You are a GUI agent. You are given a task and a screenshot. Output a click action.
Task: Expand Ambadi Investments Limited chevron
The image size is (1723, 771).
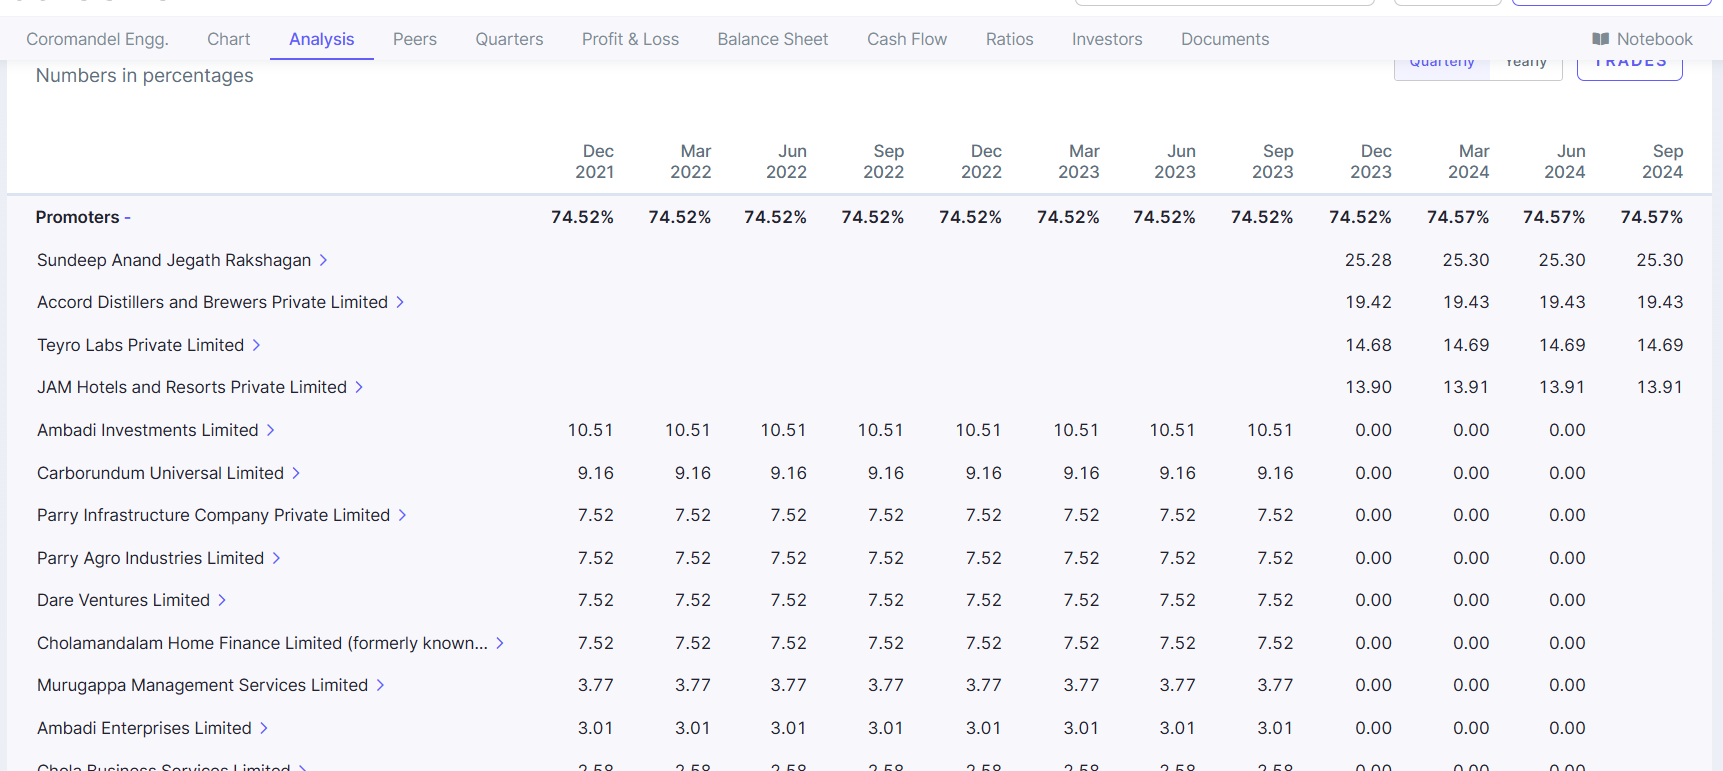pos(270,430)
